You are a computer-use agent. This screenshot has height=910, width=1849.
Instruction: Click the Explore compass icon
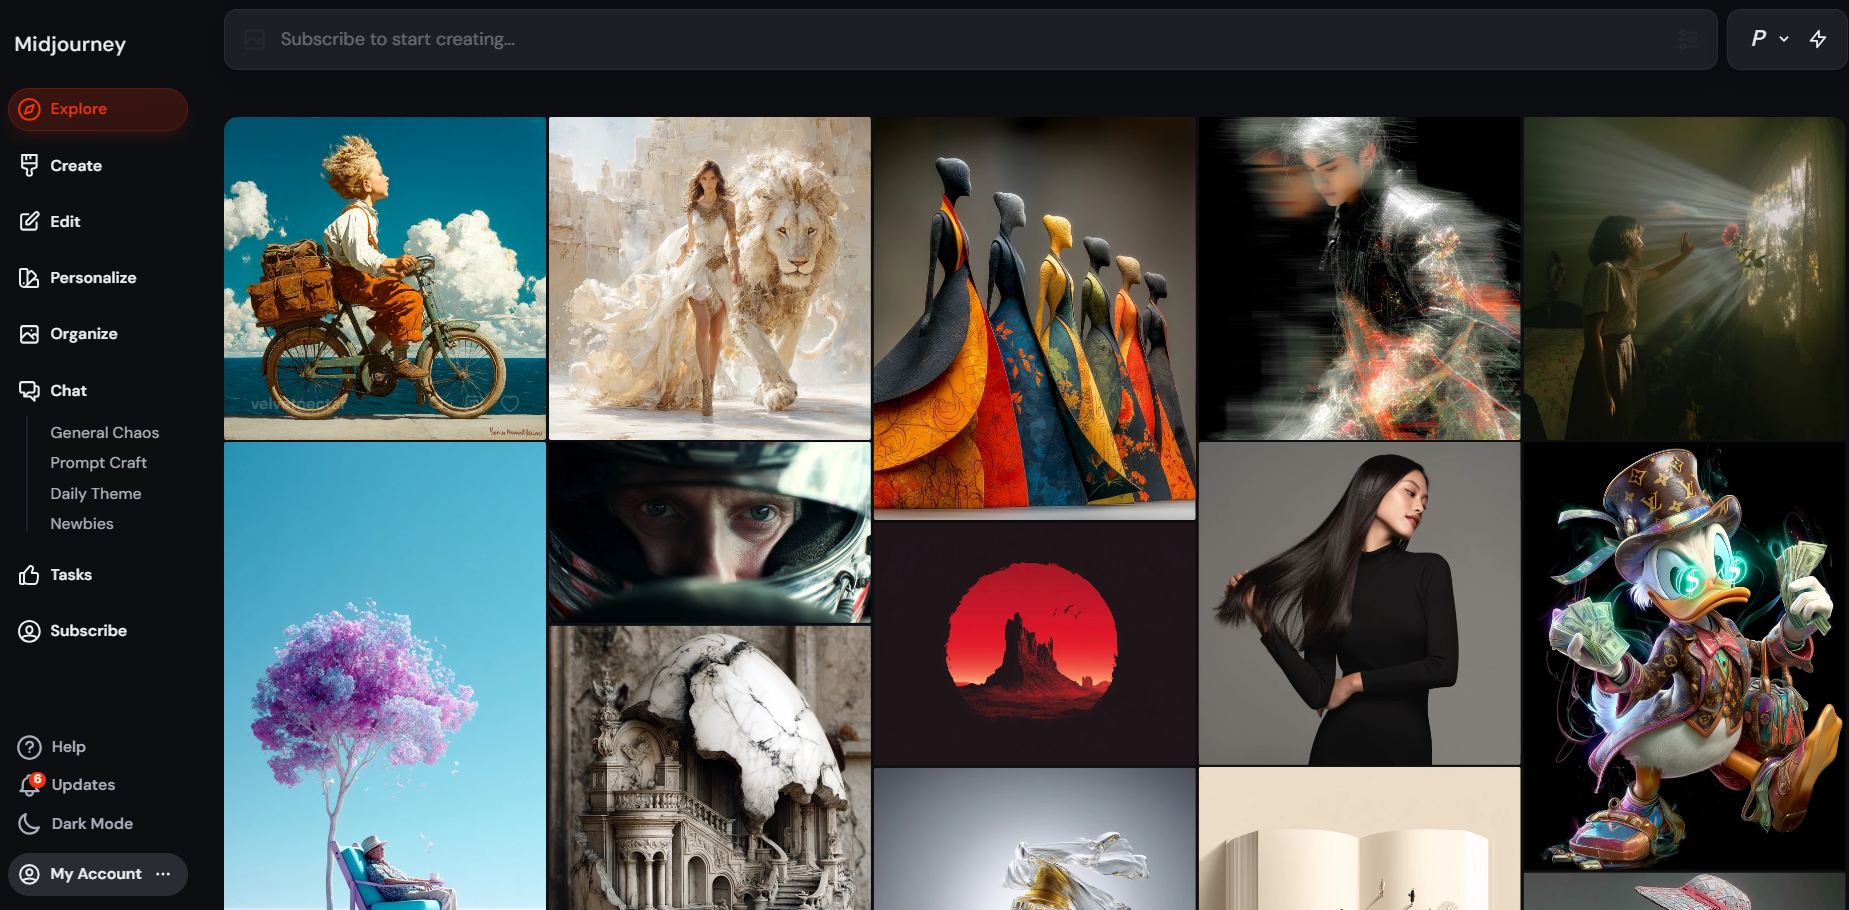(30, 109)
